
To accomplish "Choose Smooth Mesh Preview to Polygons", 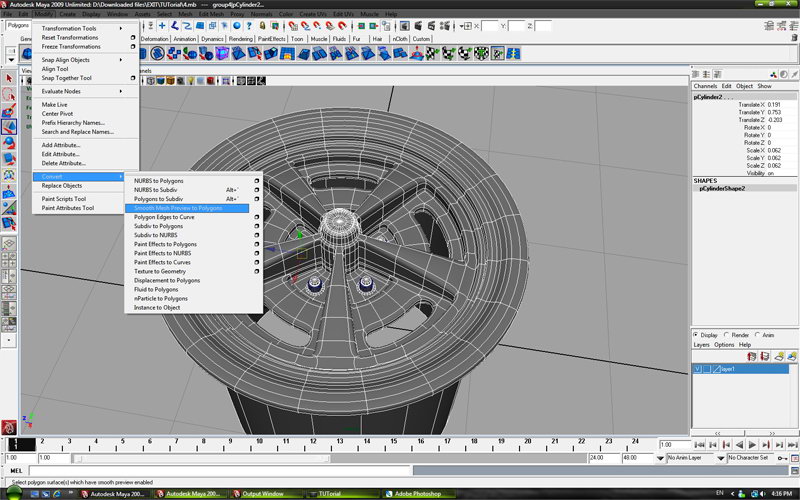I will [x=178, y=208].
